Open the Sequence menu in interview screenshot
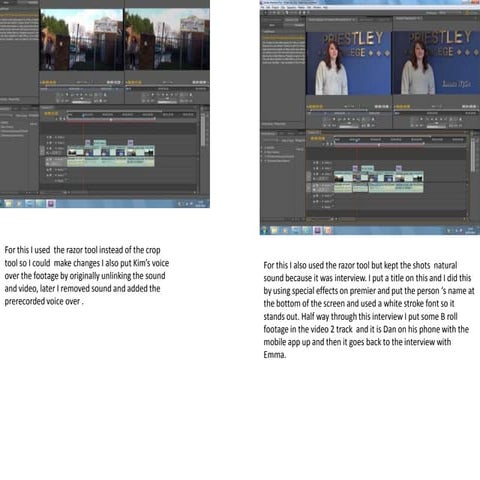The image size is (480, 480). pos(291,7)
